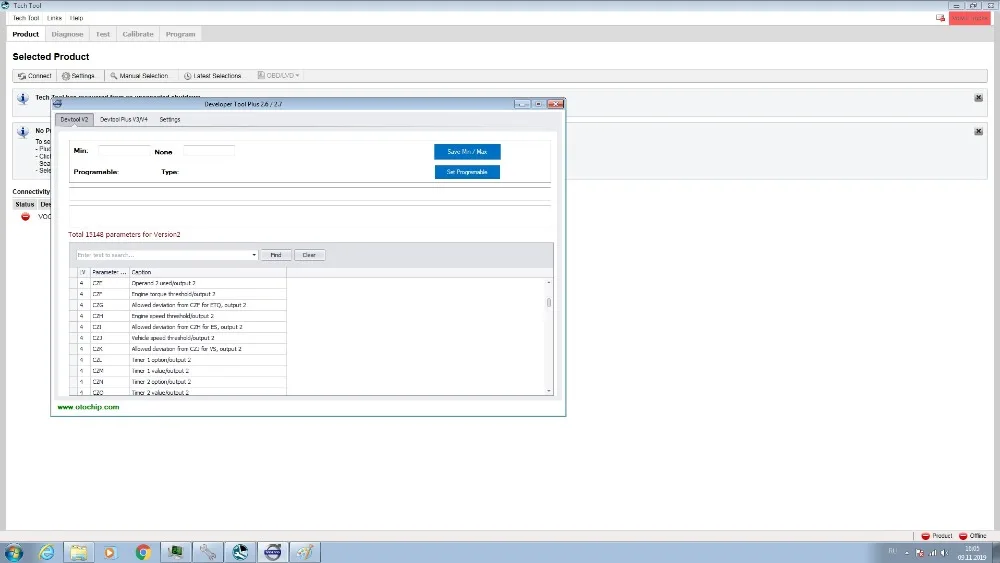Open the green monitor taskbar application
The height and width of the screenshot is (563, 1000).
pyautogui.click(x=175, y=552)
